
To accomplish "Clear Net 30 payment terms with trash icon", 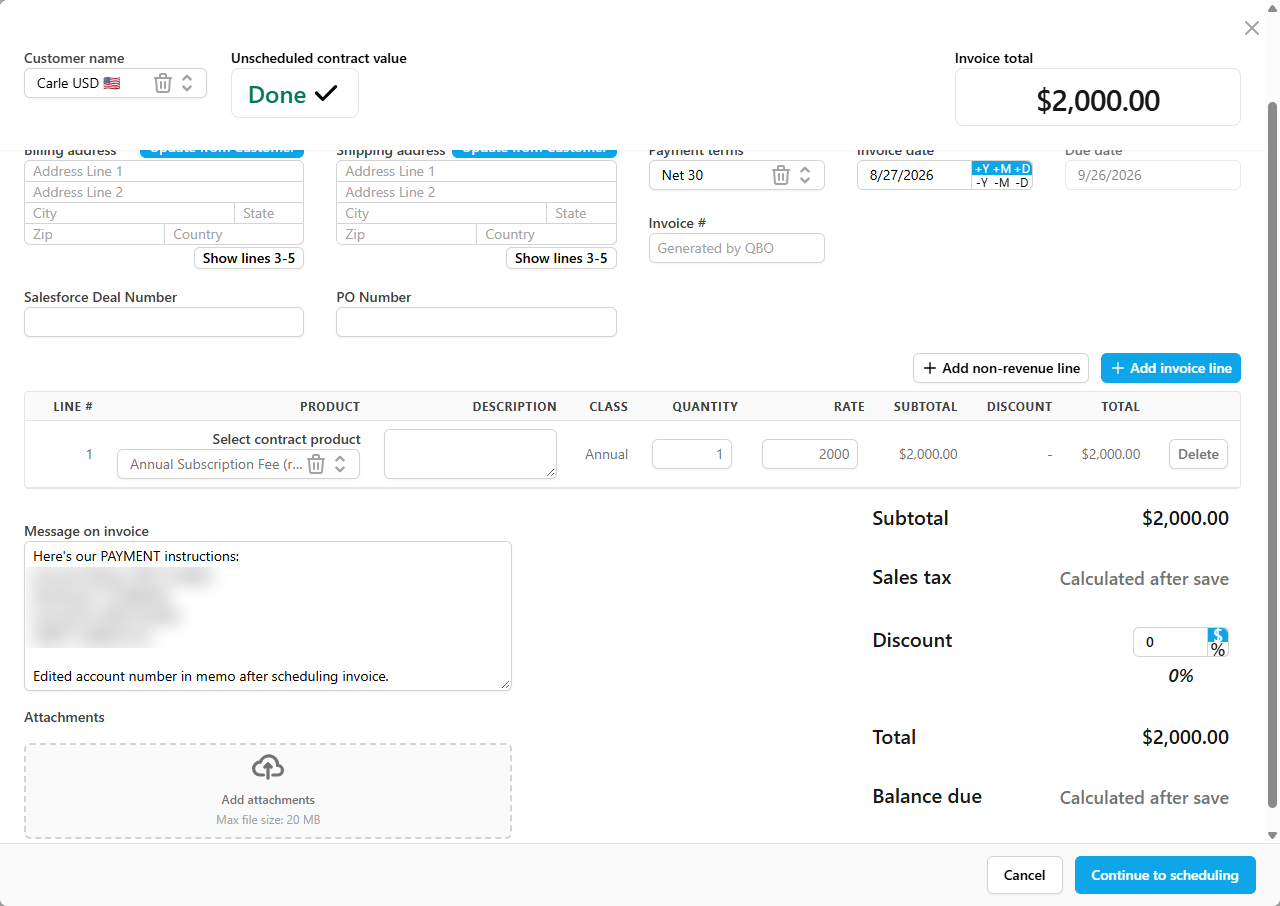I will click(x=781, y=175).
